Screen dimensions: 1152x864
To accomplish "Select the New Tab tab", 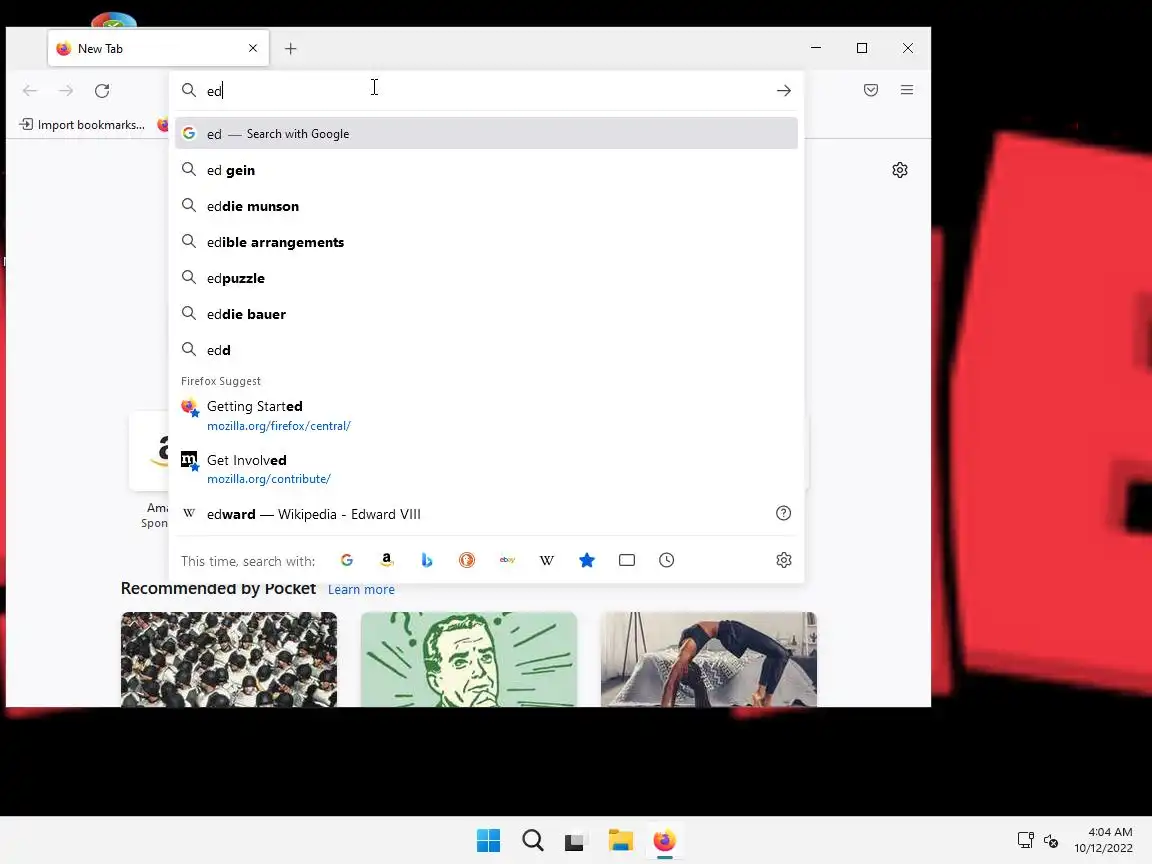I will pyautogui.click(x=159, y=48).
